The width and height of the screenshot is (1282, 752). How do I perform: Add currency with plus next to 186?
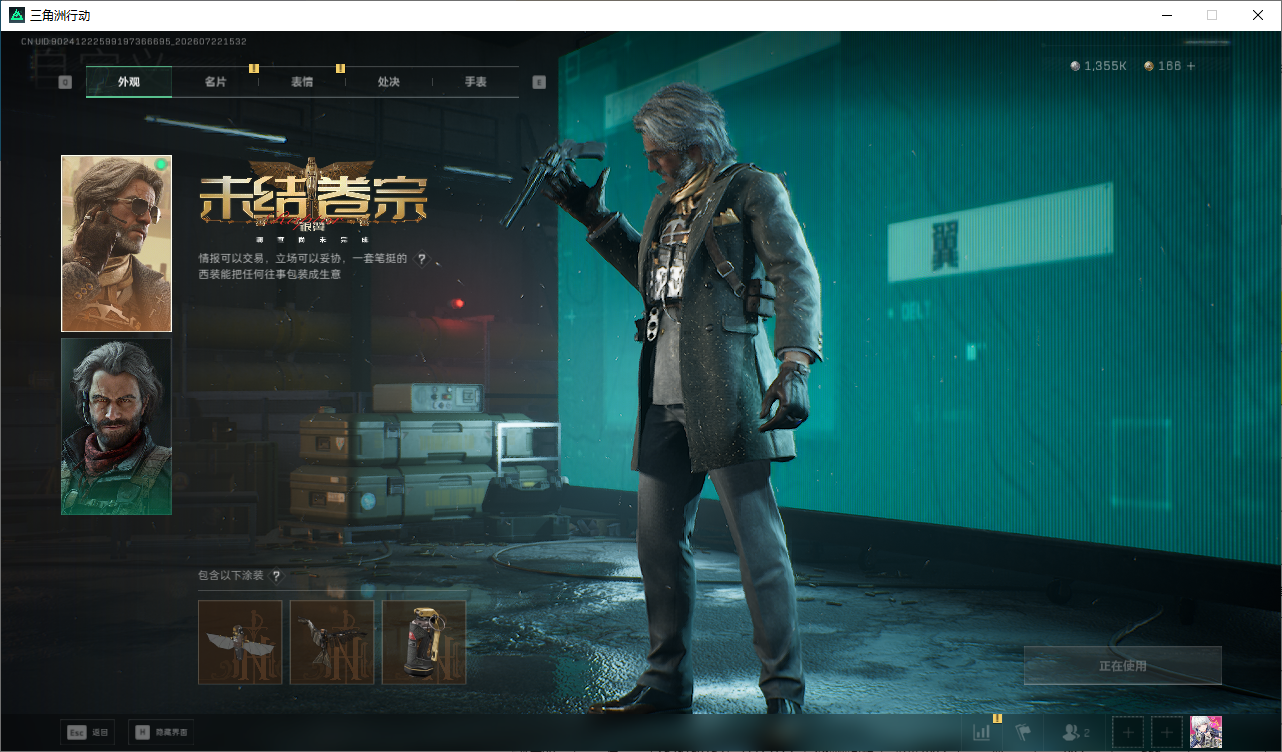[1190, 66]
